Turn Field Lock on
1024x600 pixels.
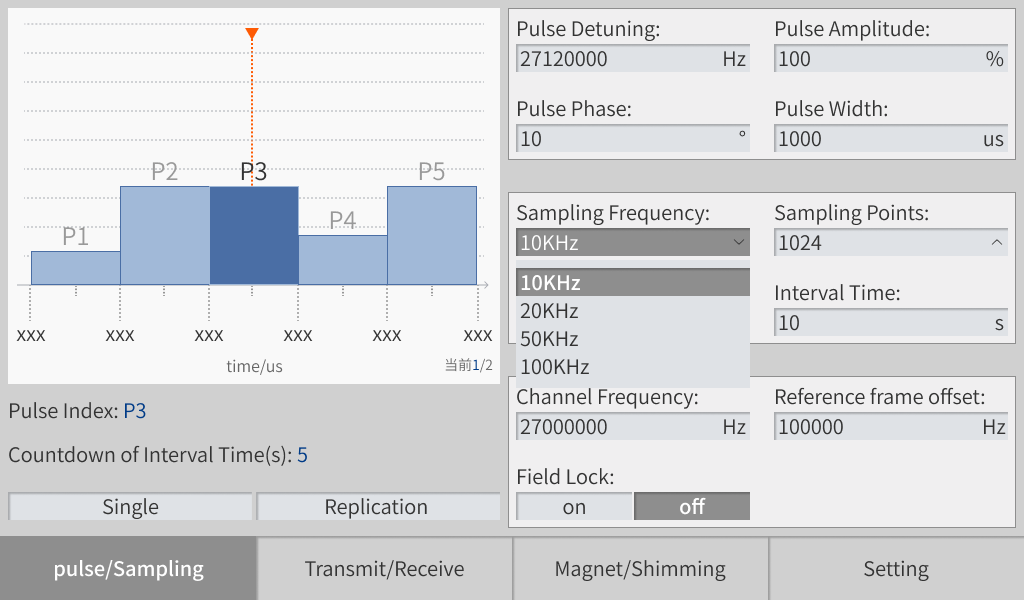click(x=574, y=507)
